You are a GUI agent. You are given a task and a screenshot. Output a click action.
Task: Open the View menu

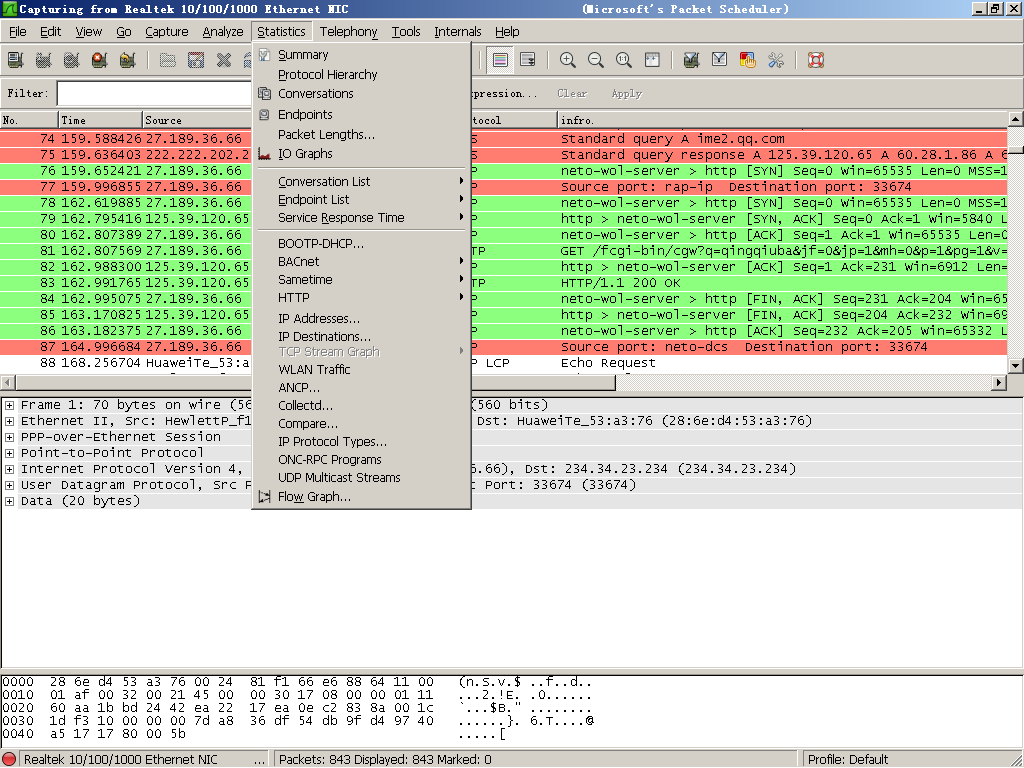[88, 31]
